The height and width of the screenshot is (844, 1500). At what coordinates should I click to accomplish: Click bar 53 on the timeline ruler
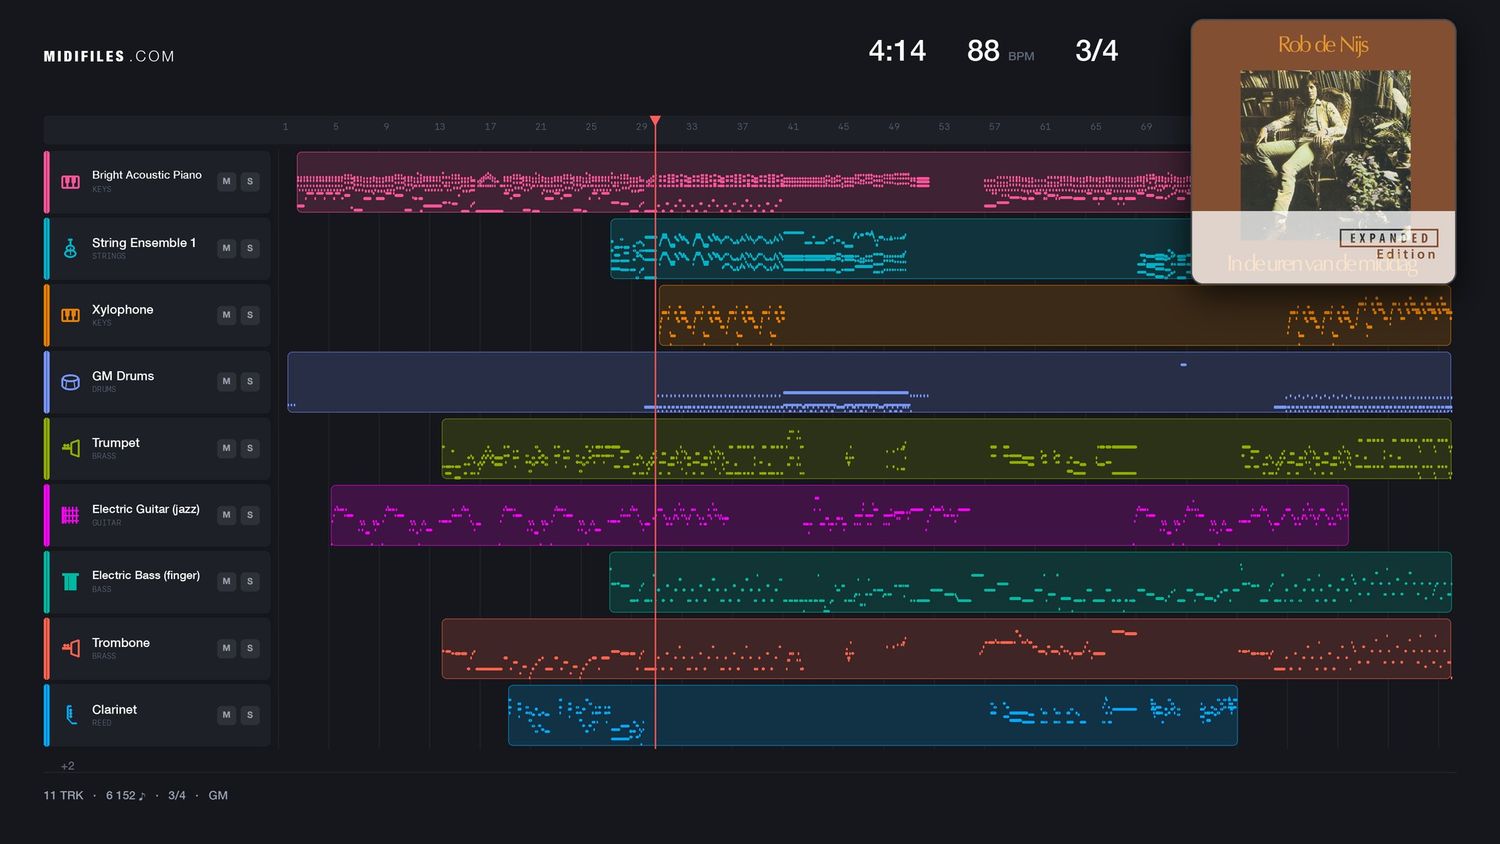pos(944,127)
